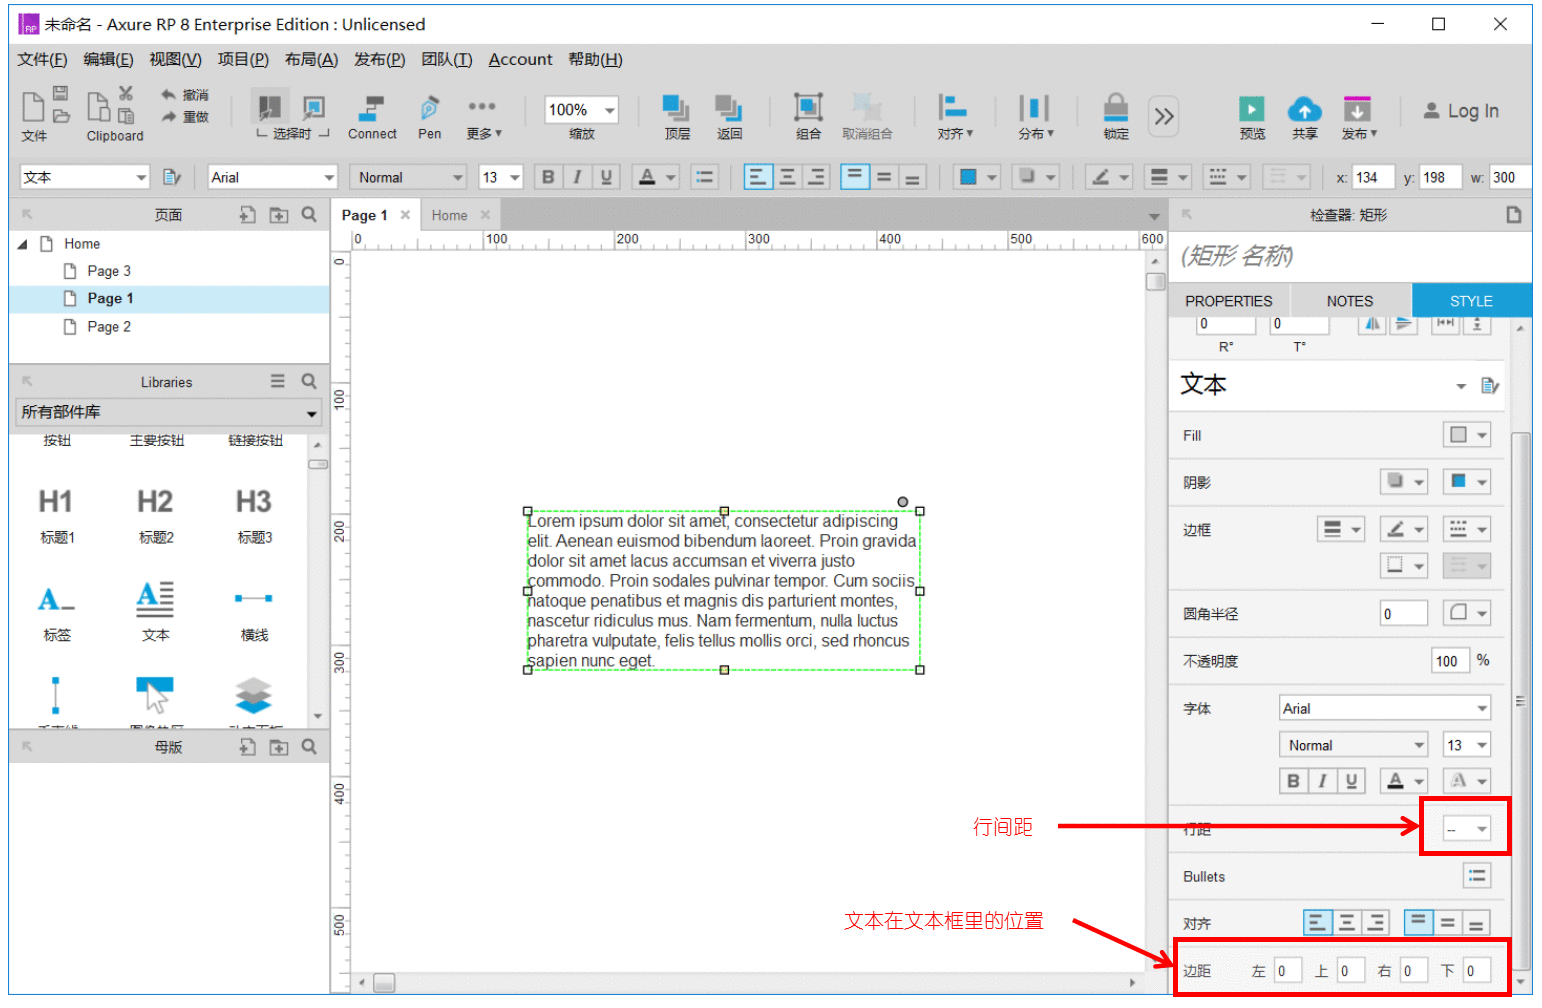Toggle bullet list in the top format toolbar
The height and width of the screenshot is (1008, 1542).
click(x=705, y=177)
